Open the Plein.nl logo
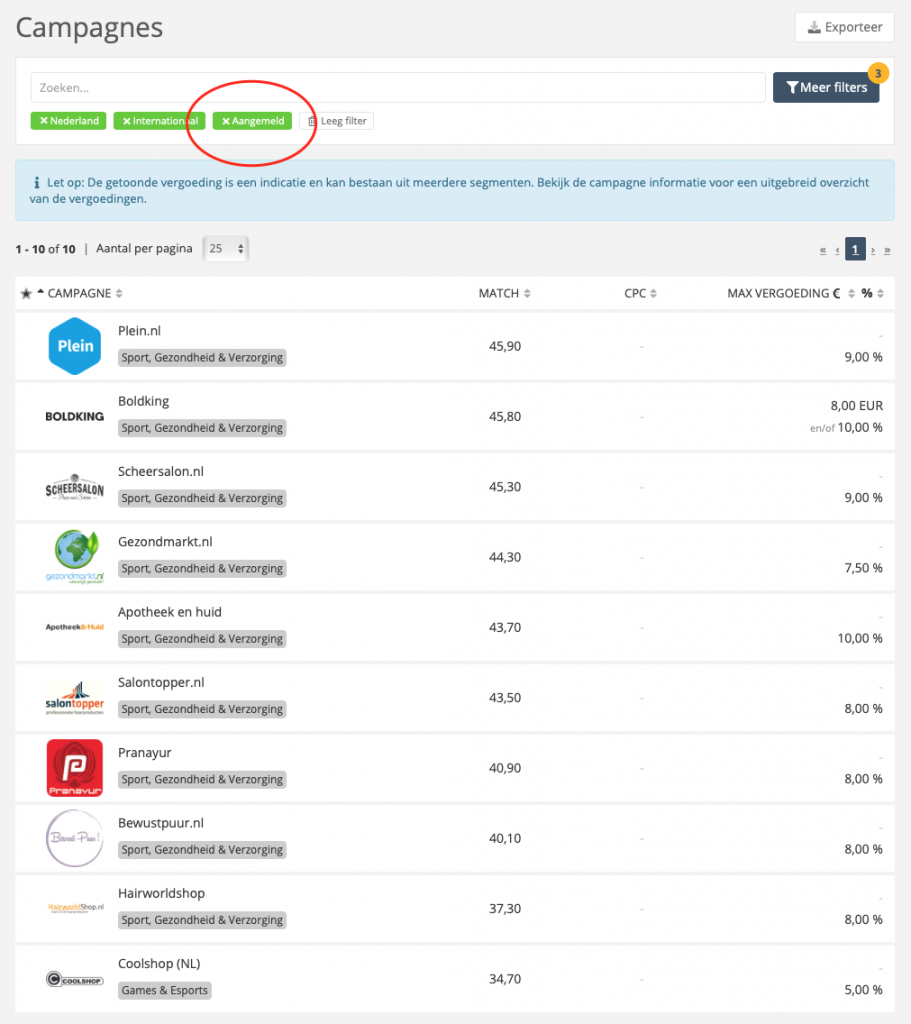Viewport: 911px width, 1024px height. point(75,346)
